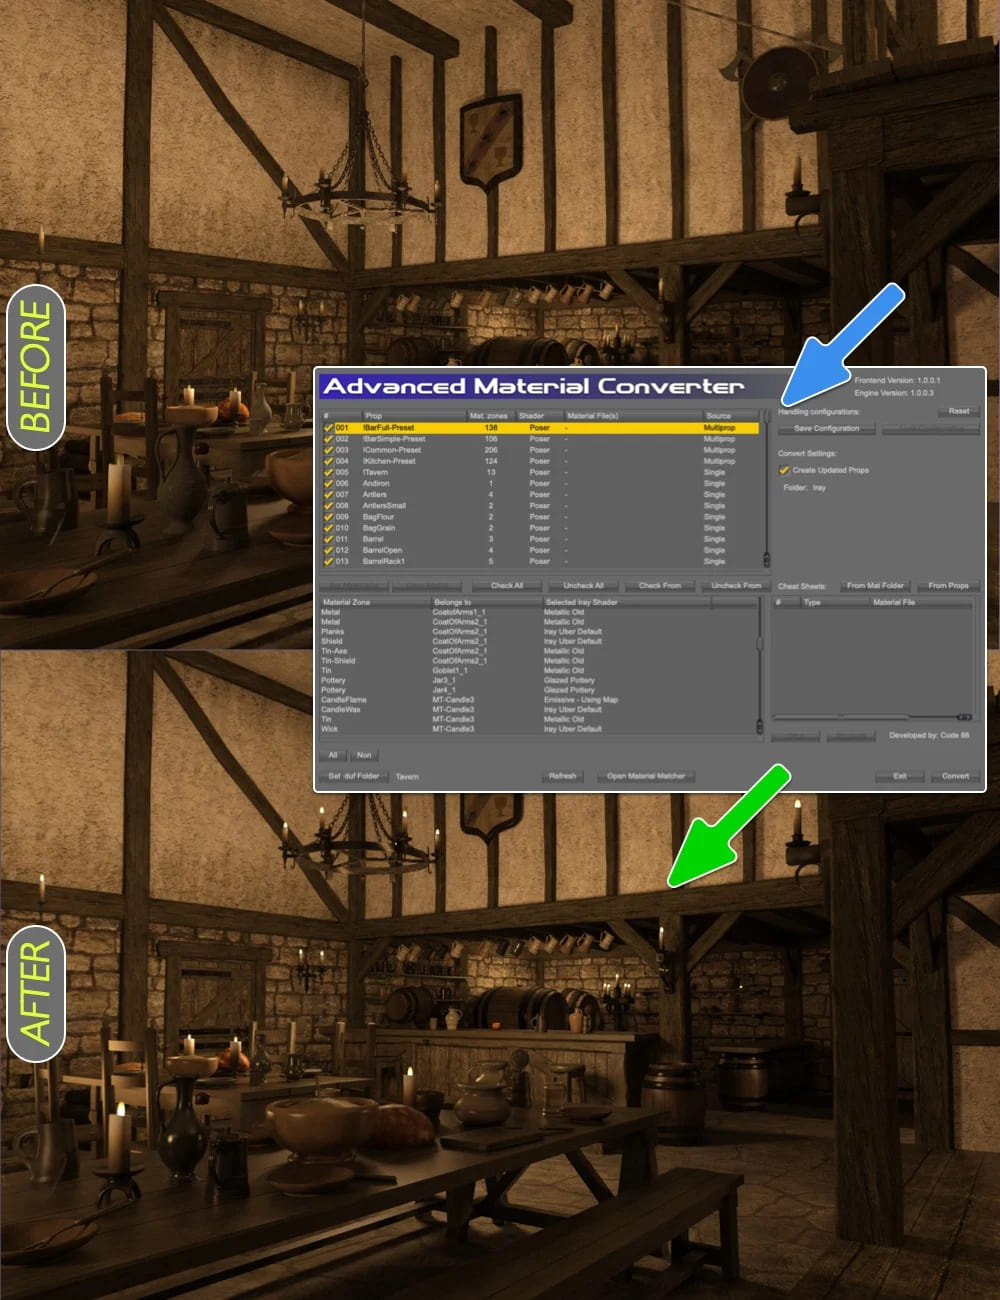The image size is (1000, 1300).
Task: Click the Reset button
Action: pos(958,411)
